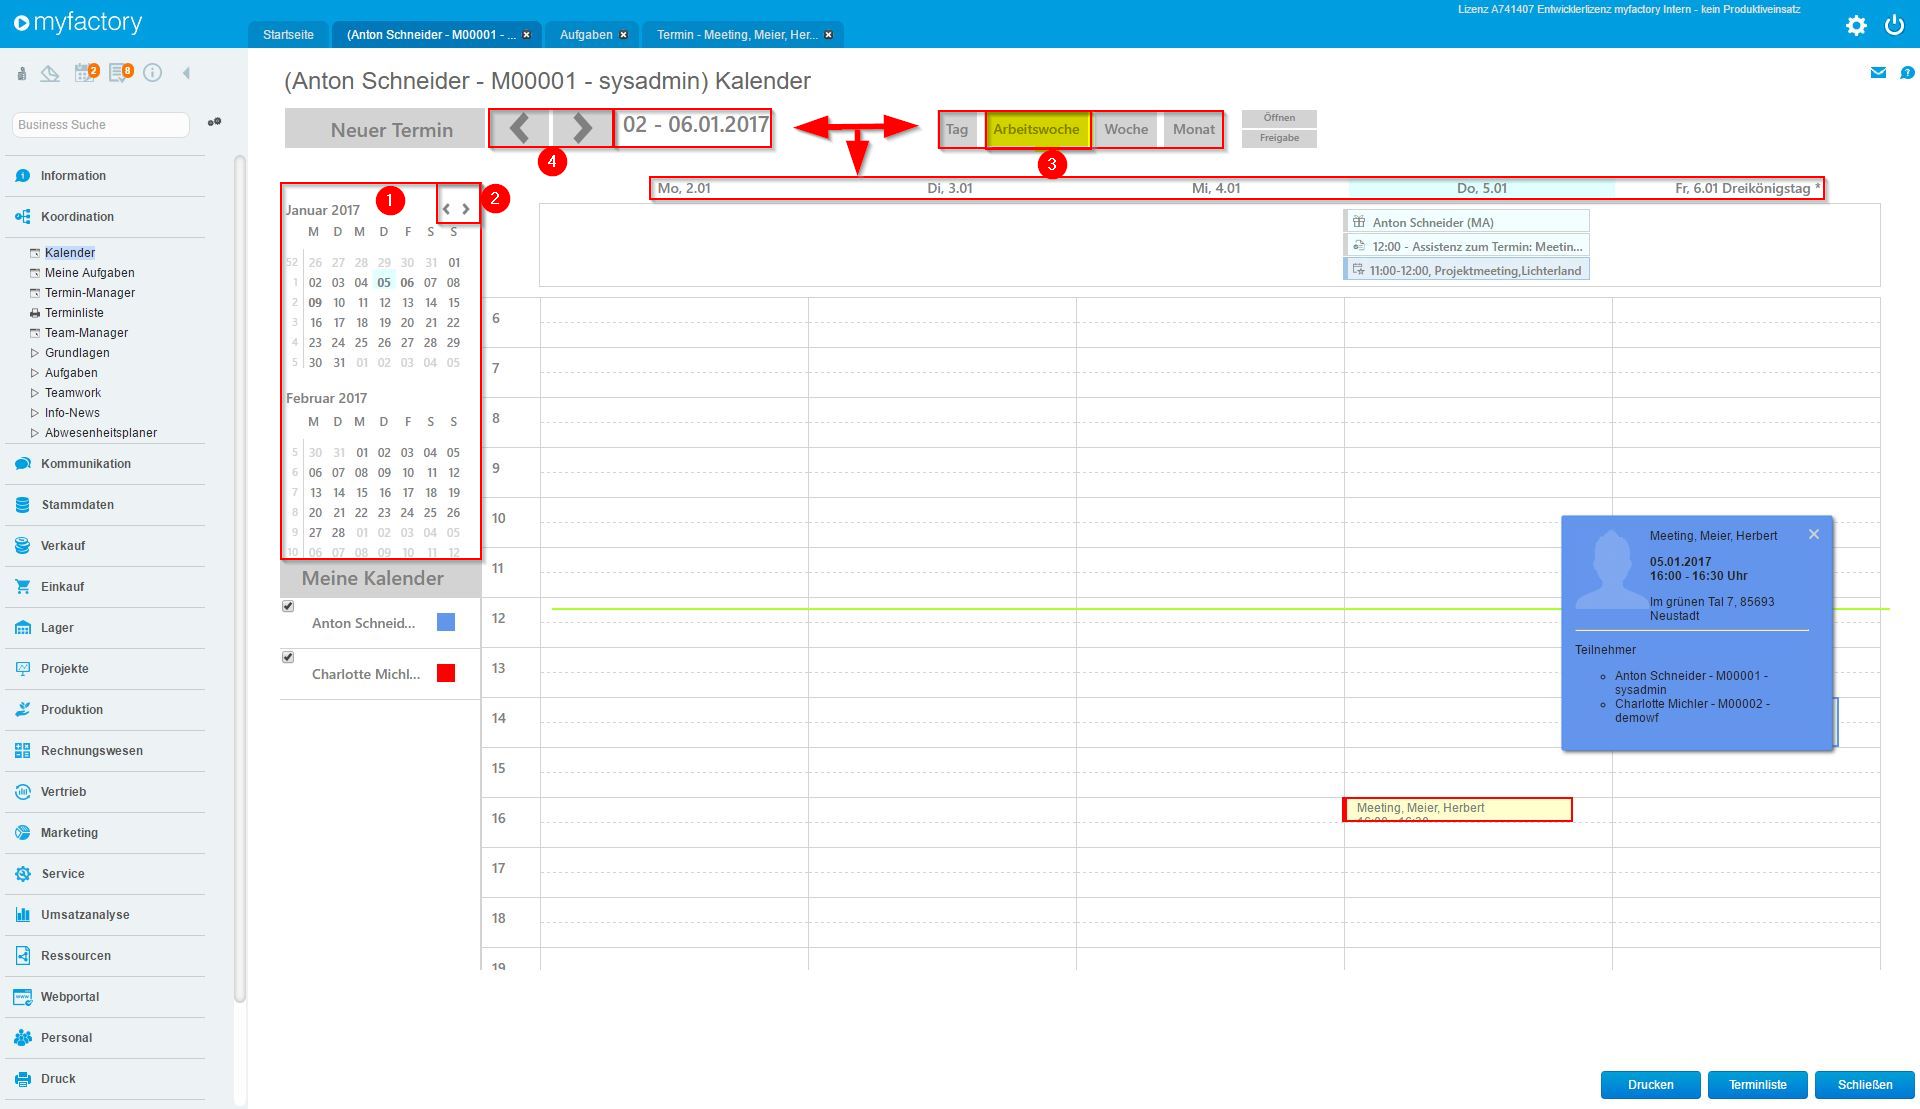This screenshot has height=1109, width=1920.
Task: Click the power/logout icon
Action: tap(1894, 26)
